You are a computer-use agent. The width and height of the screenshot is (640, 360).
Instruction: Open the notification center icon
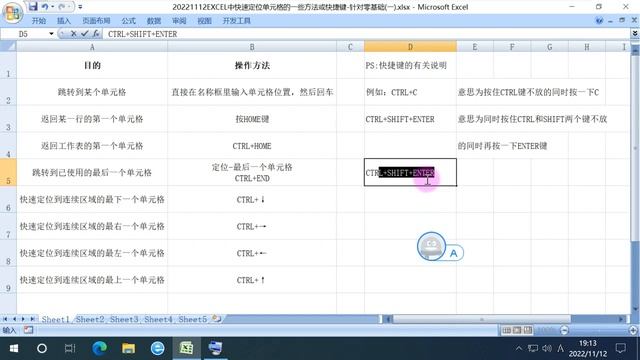[x=621, y=348]
